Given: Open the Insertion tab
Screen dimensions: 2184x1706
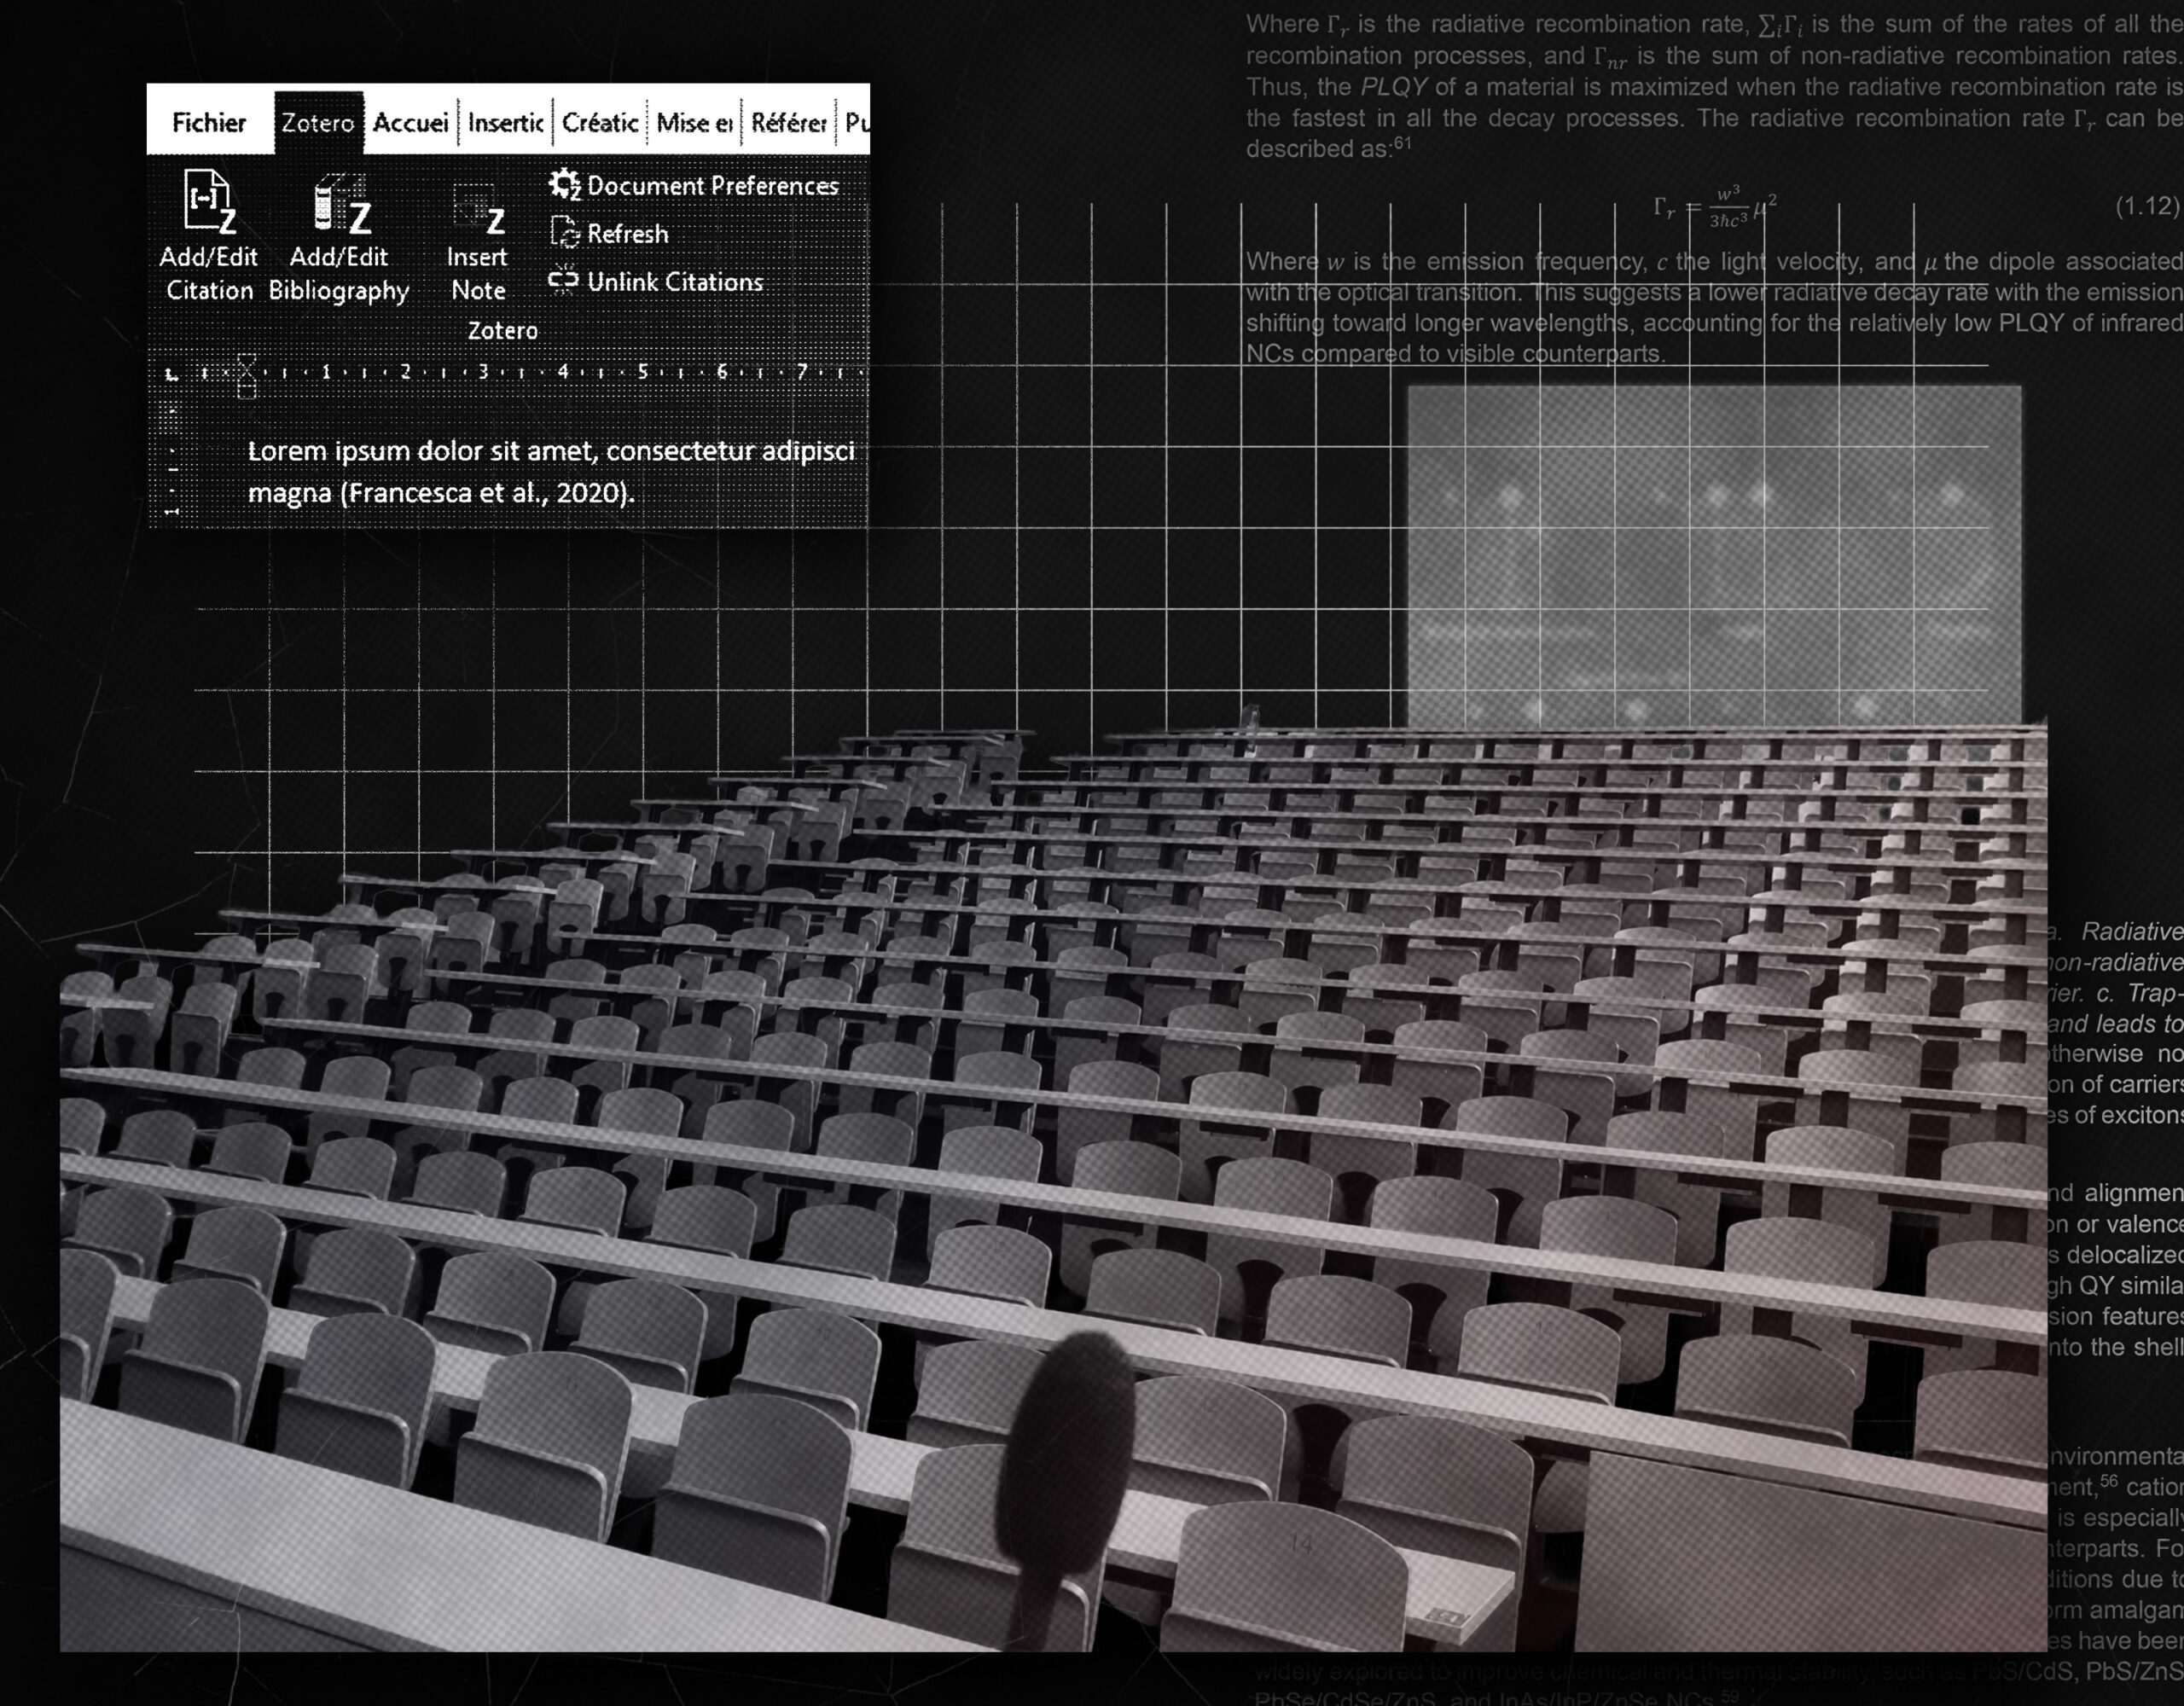Looking at the screenshot, I should point(505,123).
